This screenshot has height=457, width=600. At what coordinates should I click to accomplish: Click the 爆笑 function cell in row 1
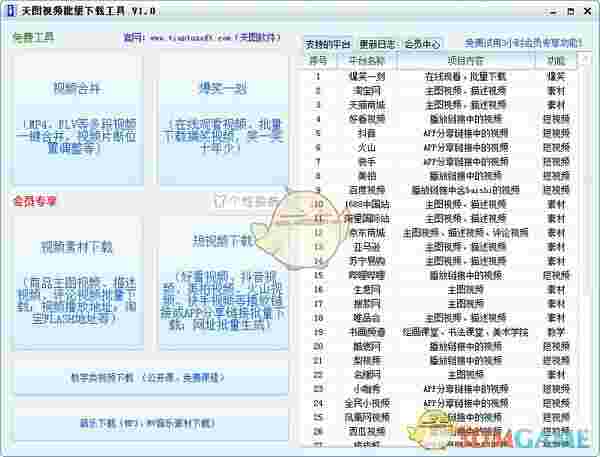click(556, 77)
